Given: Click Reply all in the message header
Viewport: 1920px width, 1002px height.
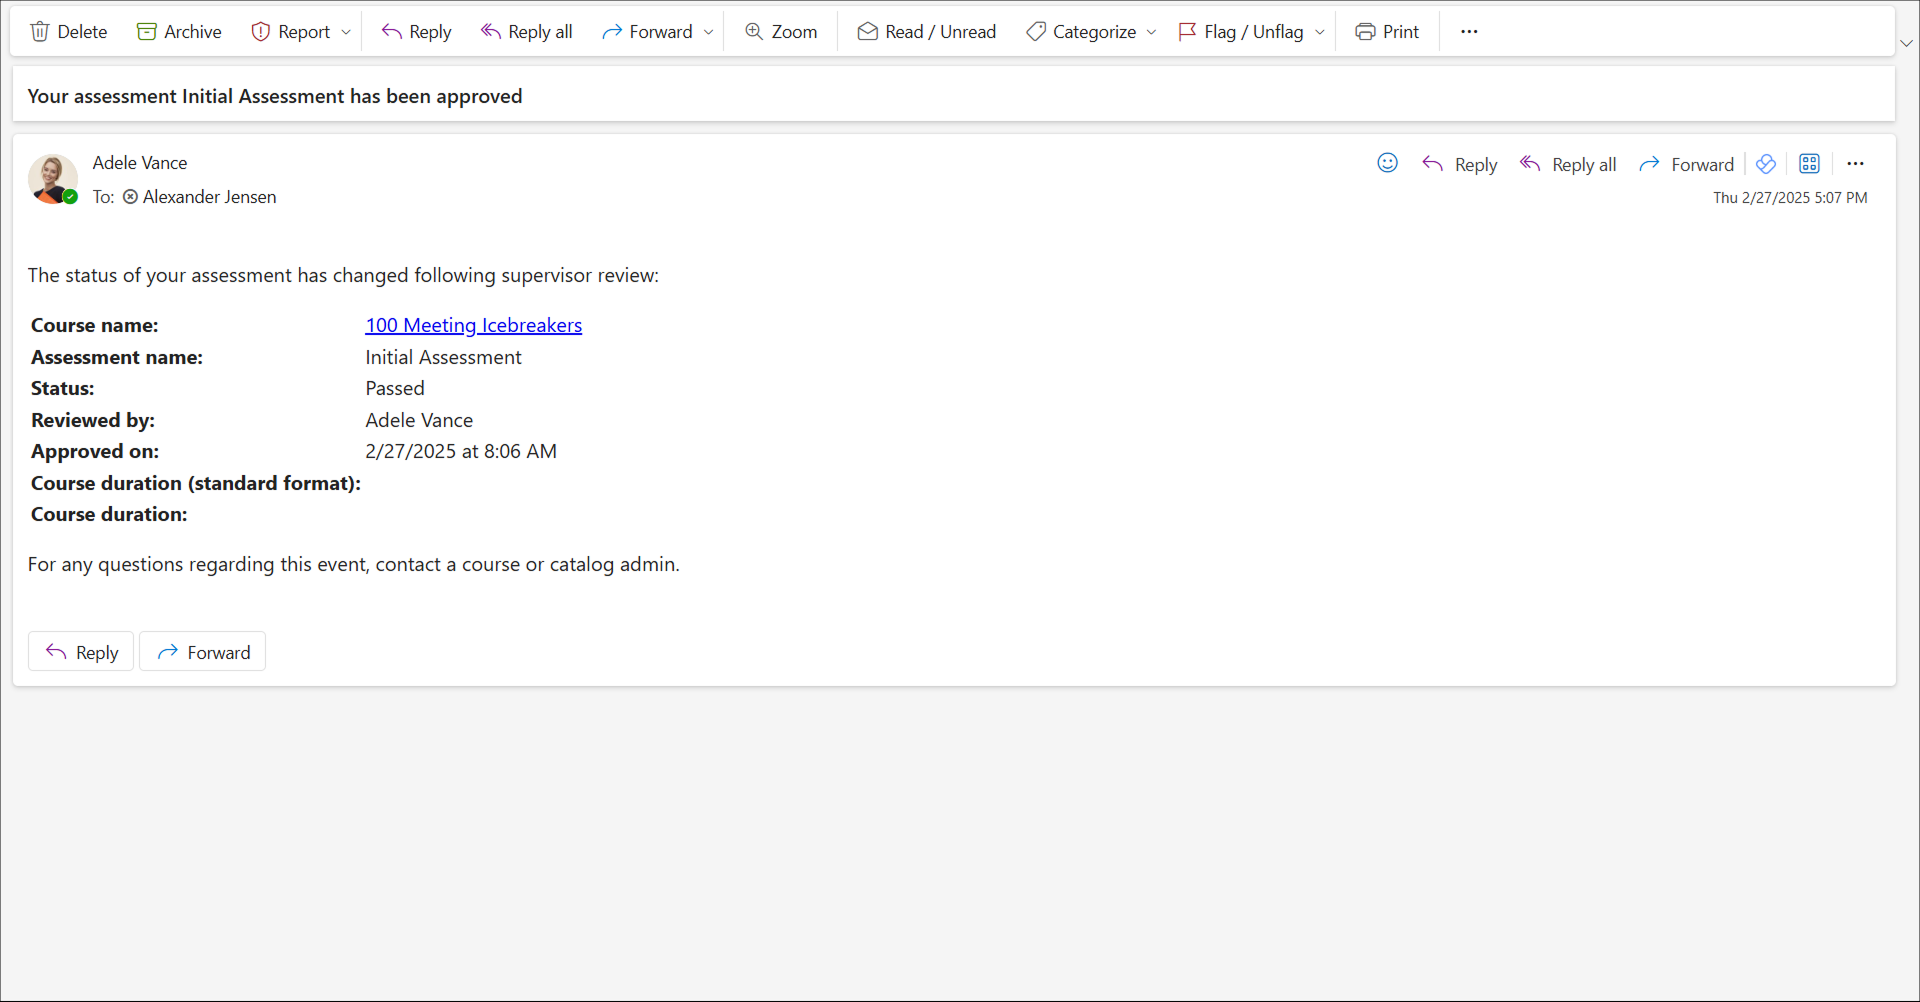Looking at the screenshot, I should pyautogui.click(x=1568, y=165).
